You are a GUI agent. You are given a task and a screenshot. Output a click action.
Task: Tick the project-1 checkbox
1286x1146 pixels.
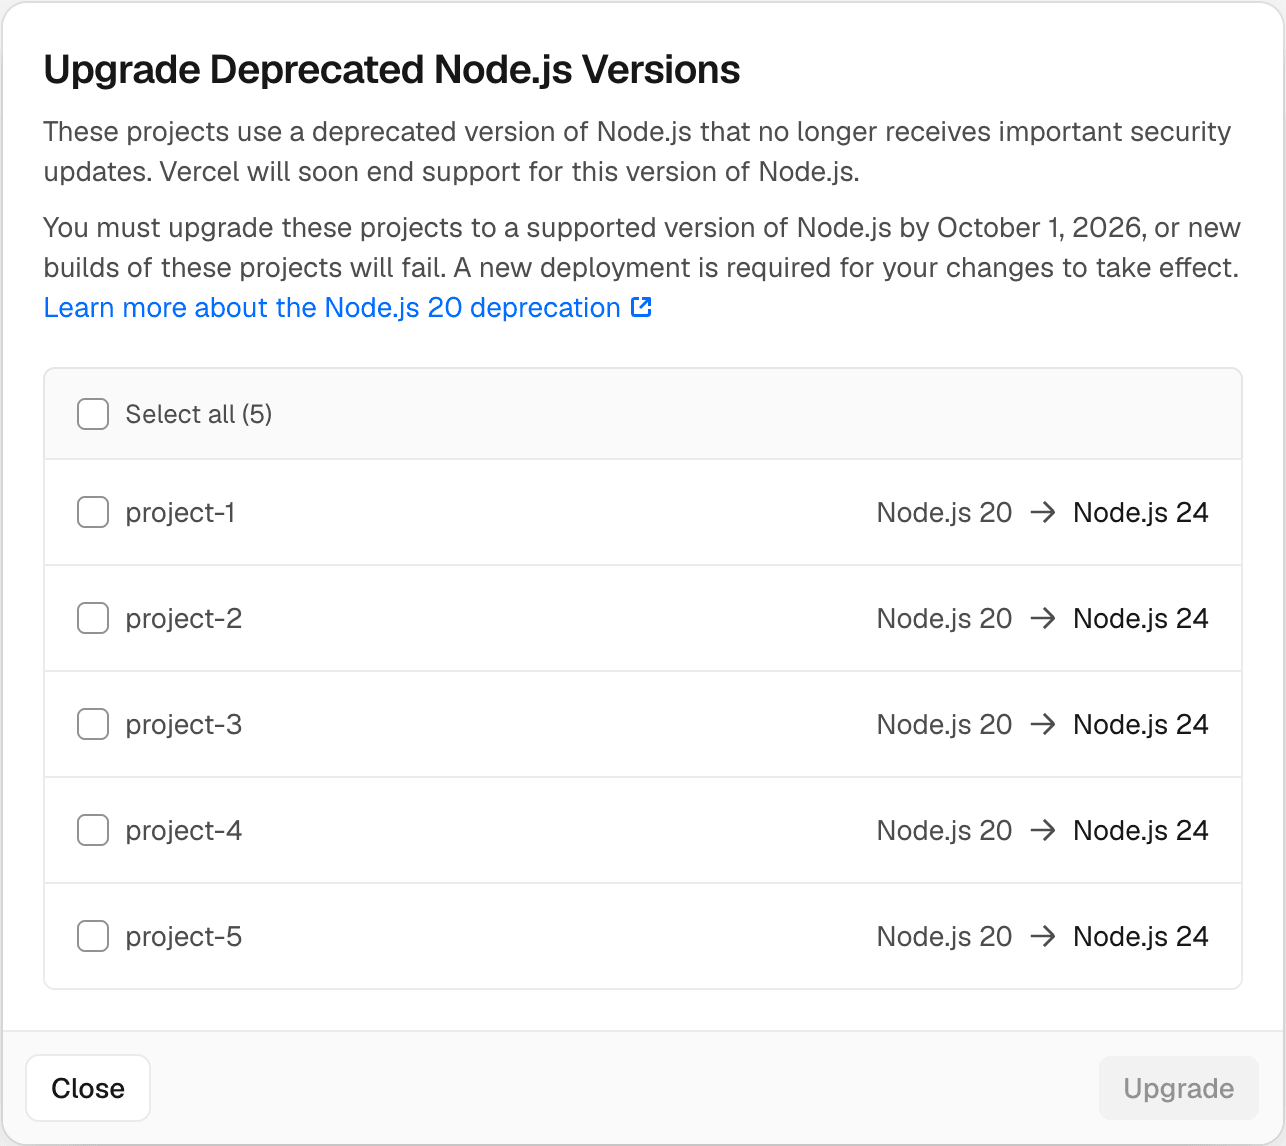pyautogui.click(x=93, y=512)
